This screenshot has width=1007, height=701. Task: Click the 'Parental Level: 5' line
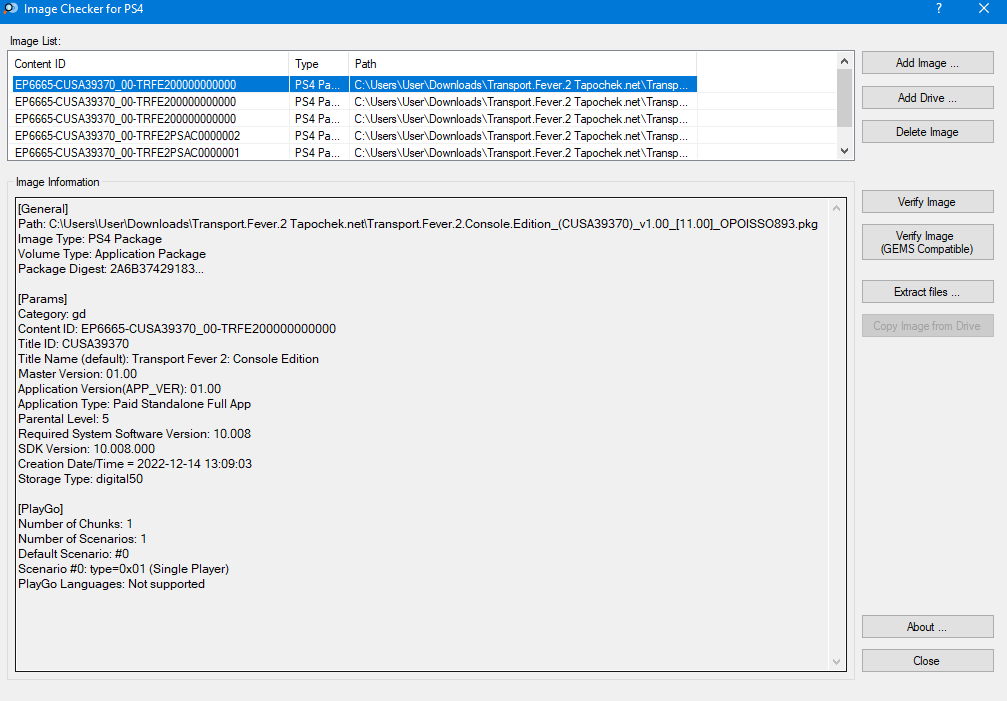tap(64, 419)
